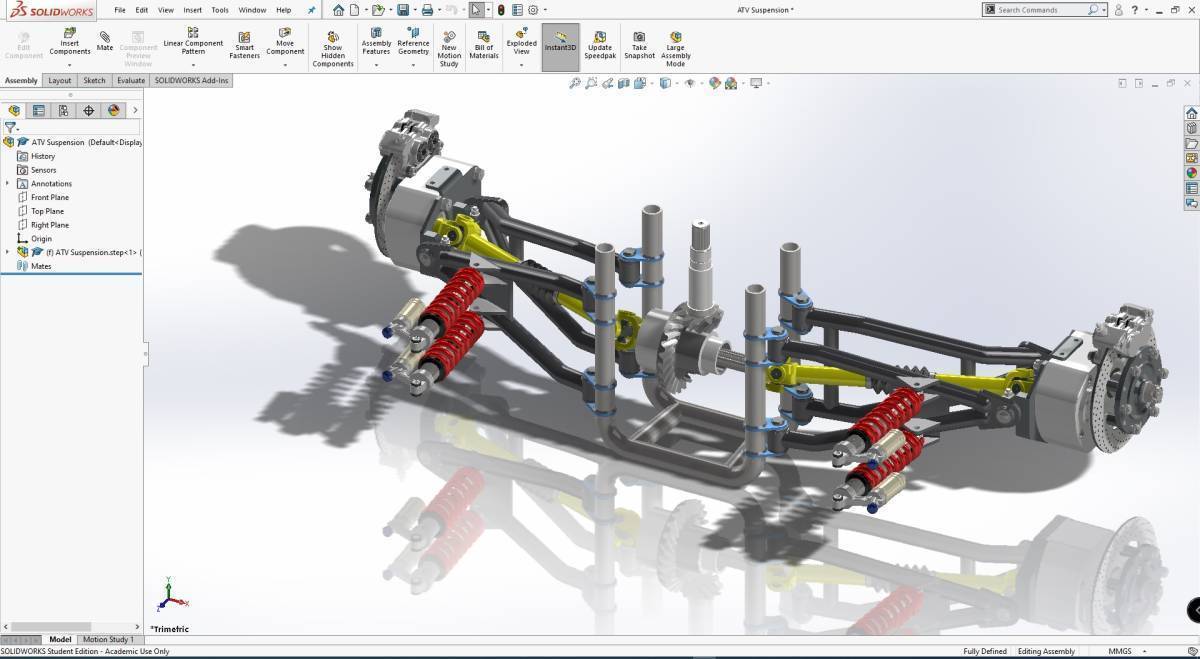Expand the ATV Suspension.step component
The width and height of the screenshot is (1200, 659).
[x=8, y=252]
